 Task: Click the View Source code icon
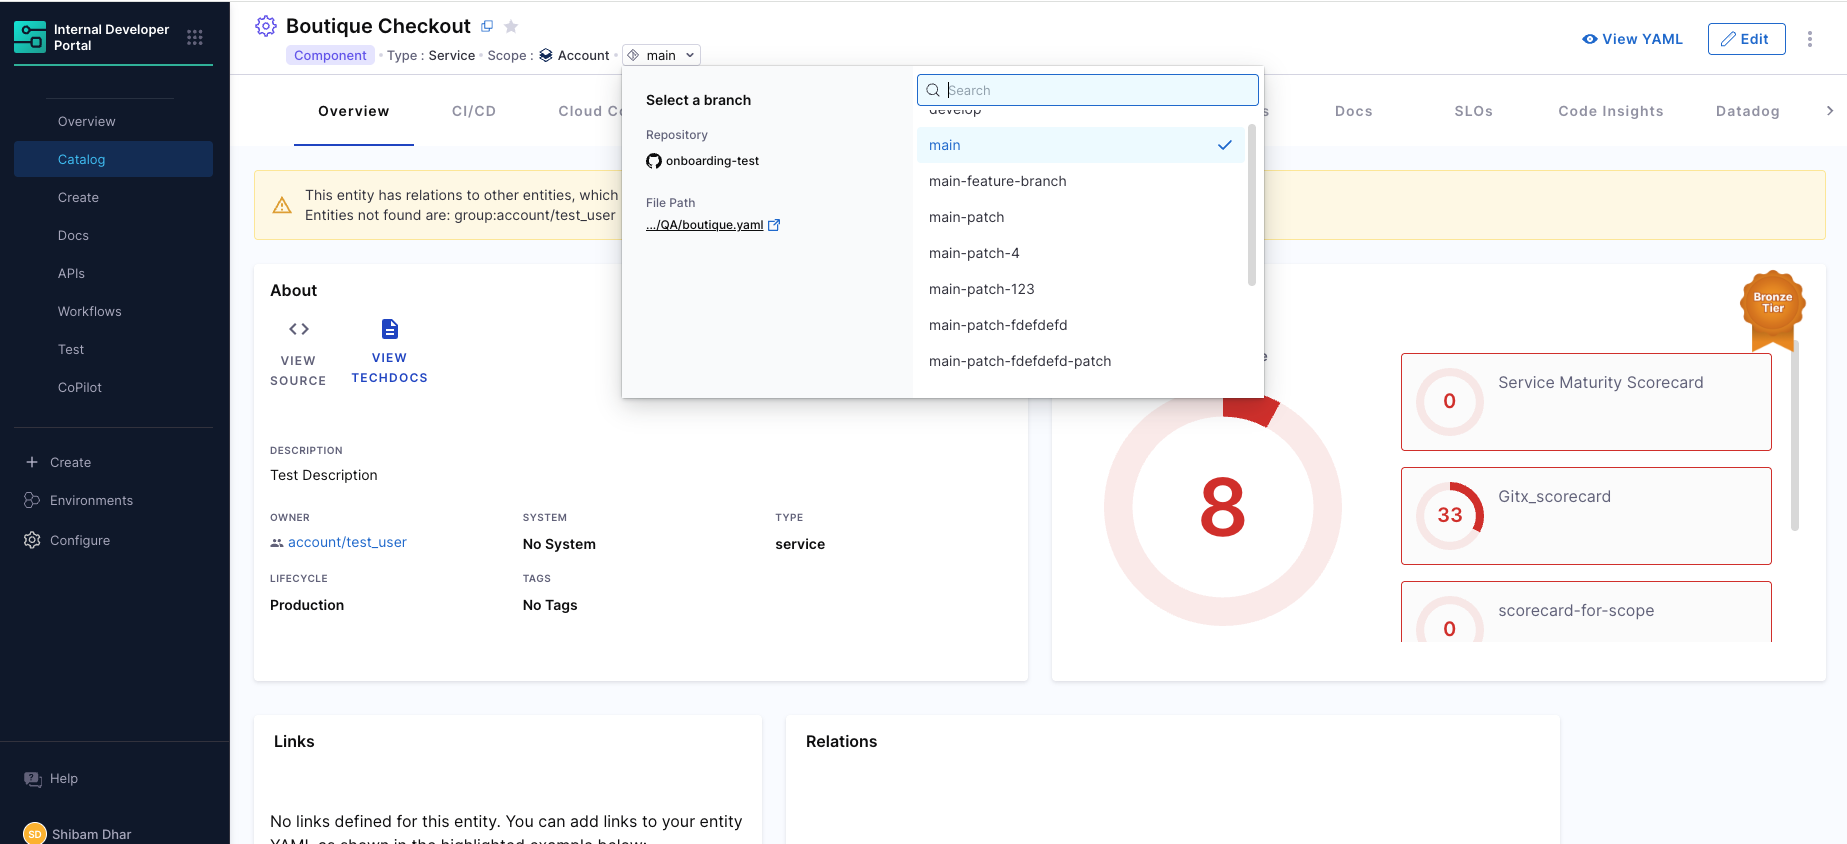coord(298,329)
